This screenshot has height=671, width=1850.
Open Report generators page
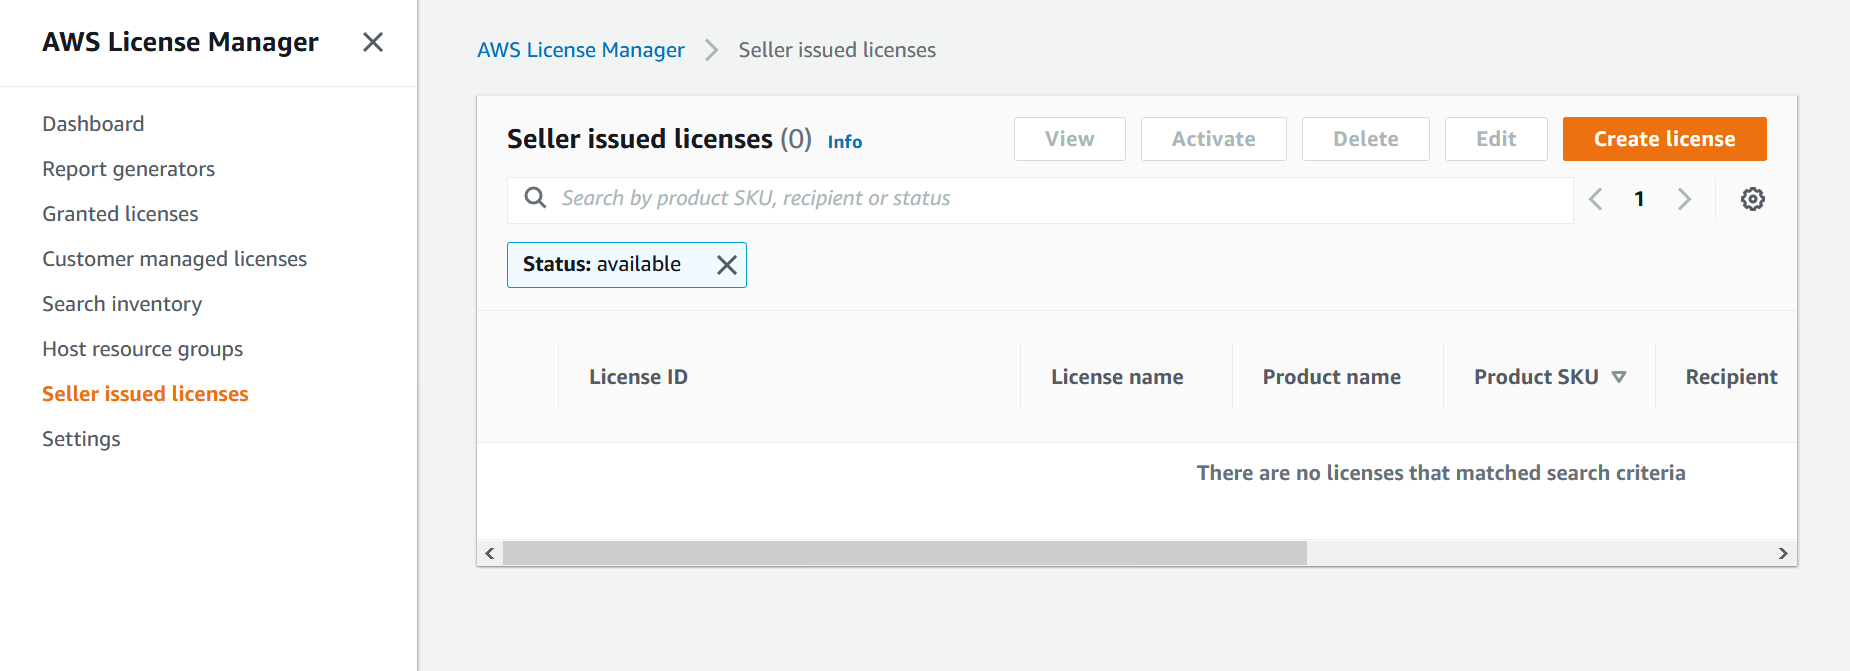(129, 169)
